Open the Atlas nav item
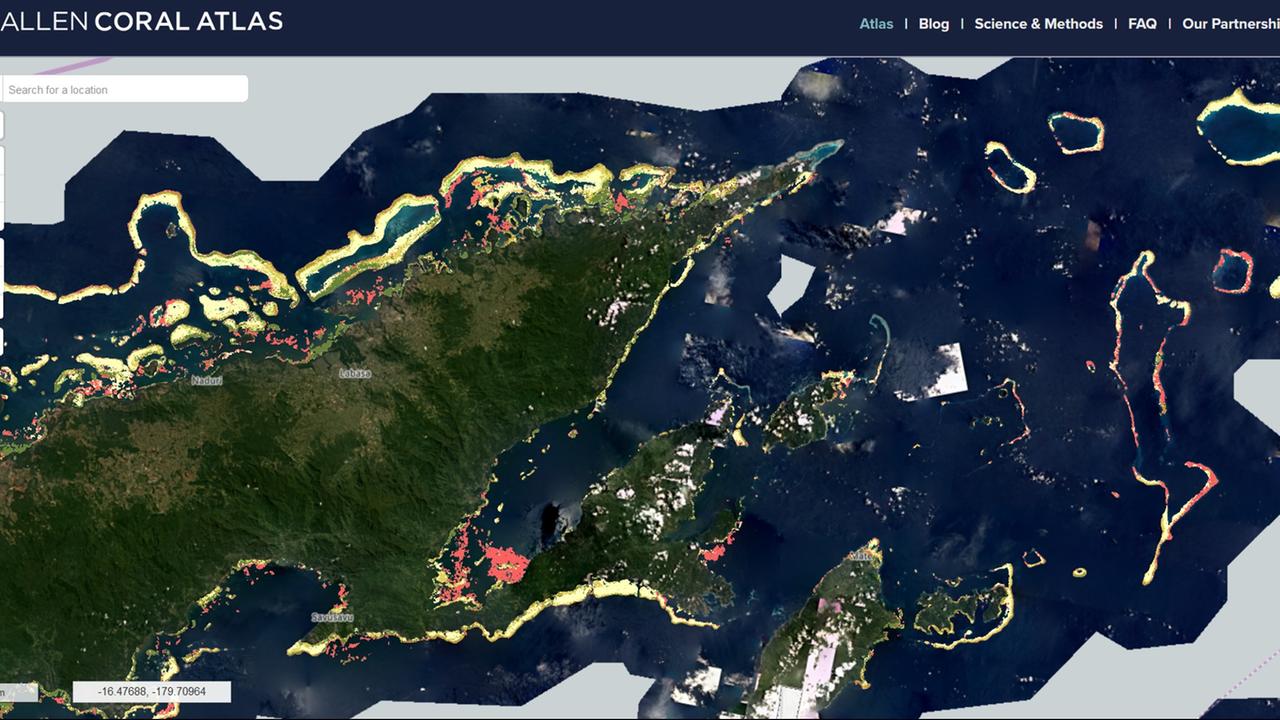Image resolution: width=1280 pixels, height=720 pixels. pyautogui.click(x=876, y=24)
